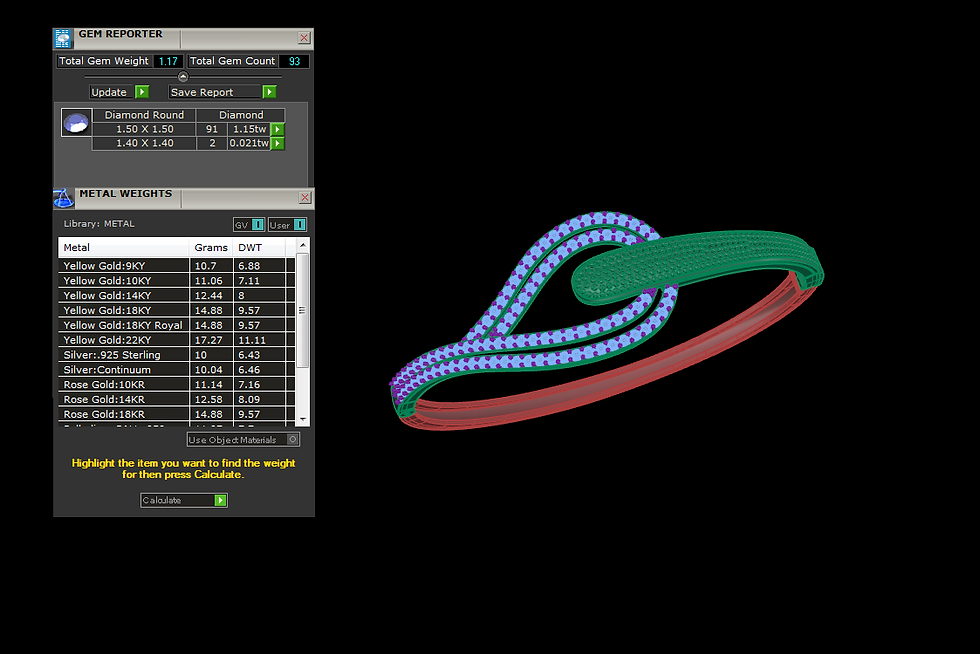Viewport: 980px width, 654px height.
Task: Click the Save Report button
Action: pyautogui.click(x=214, y=92)
